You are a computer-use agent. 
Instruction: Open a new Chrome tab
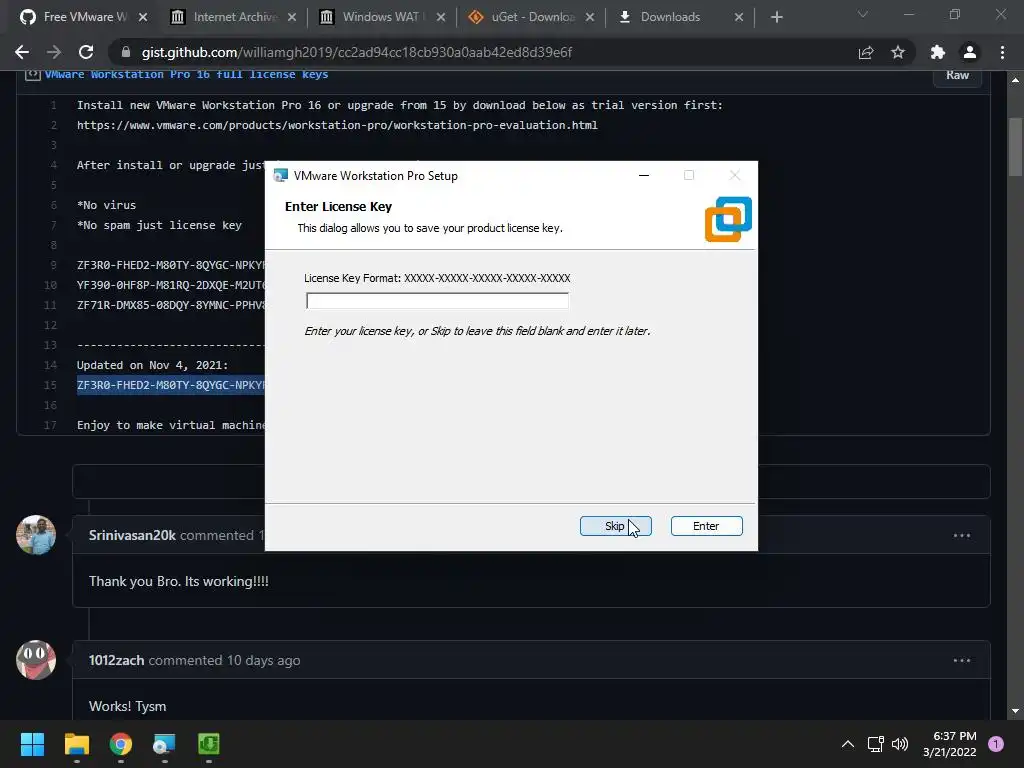(776, 18)
